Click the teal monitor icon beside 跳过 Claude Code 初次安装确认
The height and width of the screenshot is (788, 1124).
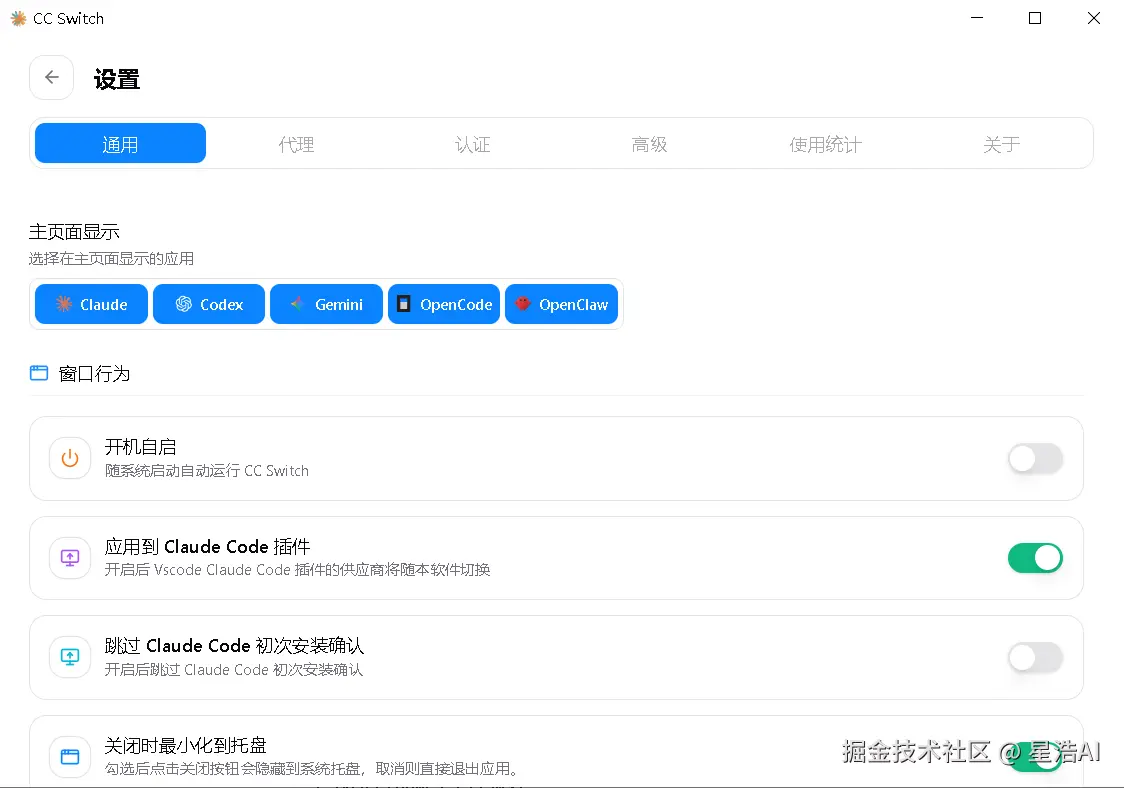70,657
